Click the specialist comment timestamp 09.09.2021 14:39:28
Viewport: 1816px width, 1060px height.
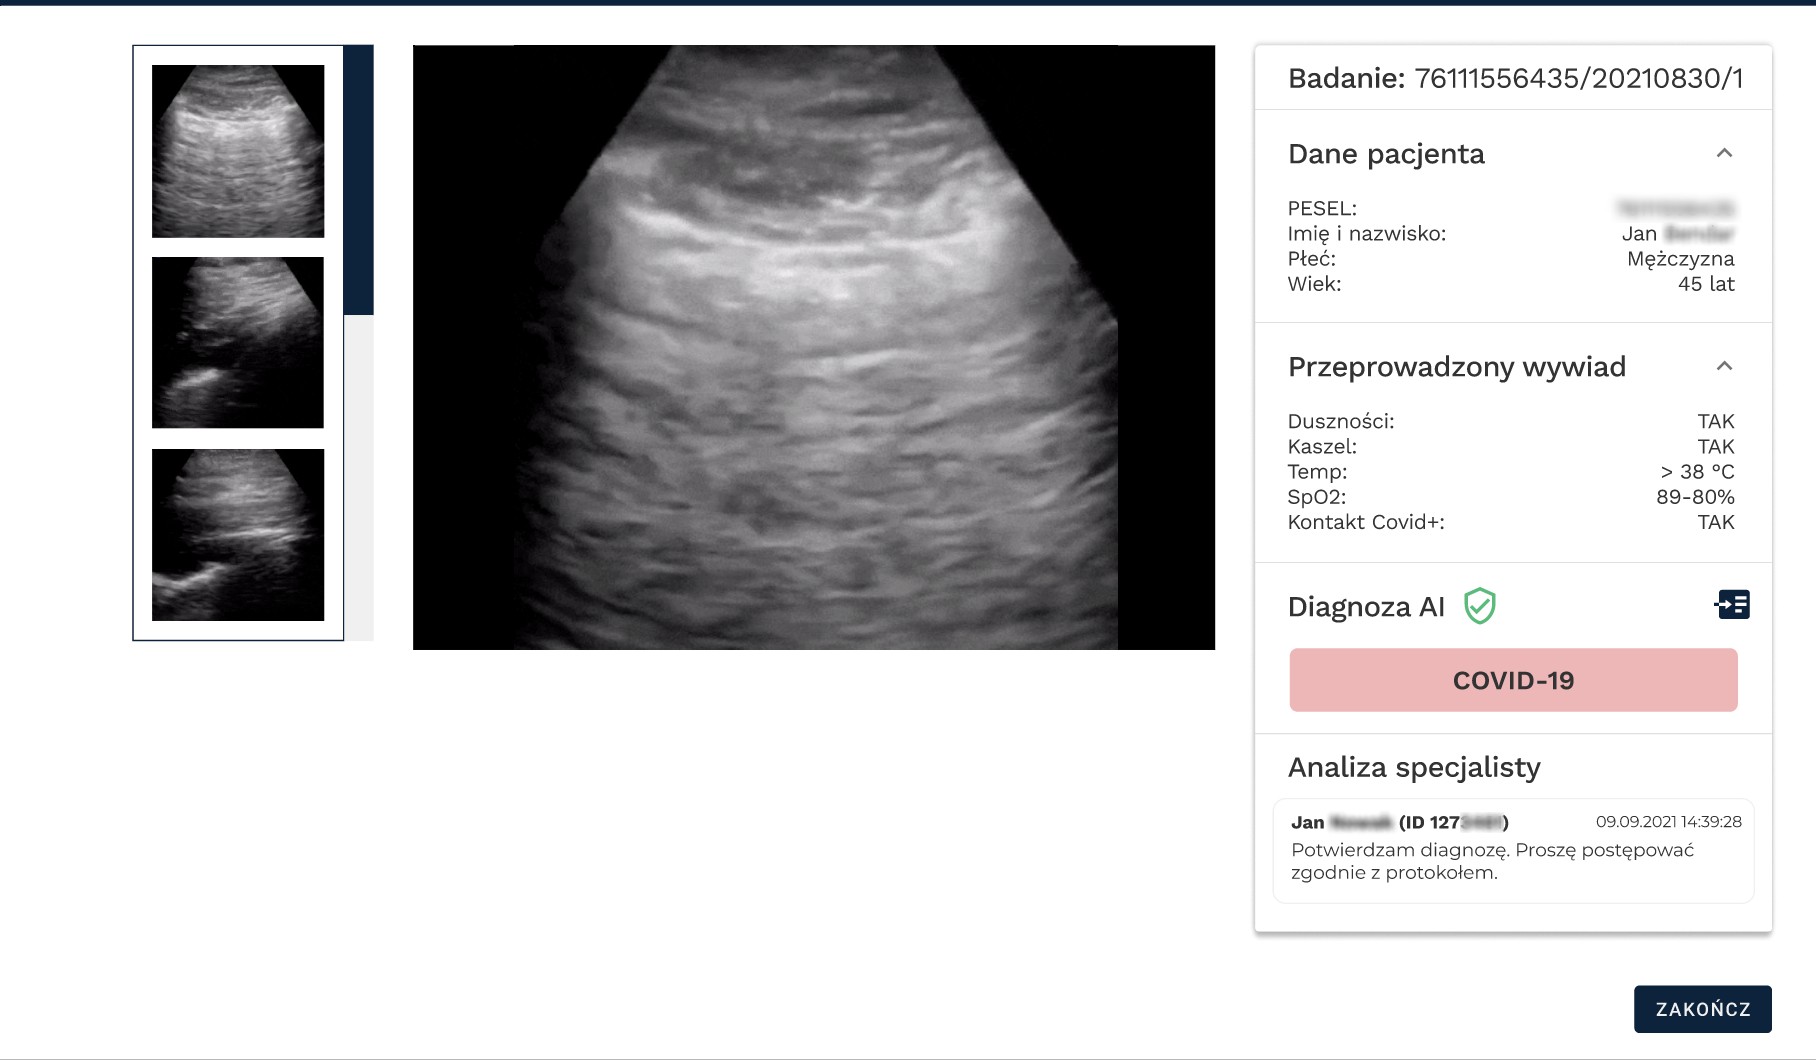point(1668,822)
